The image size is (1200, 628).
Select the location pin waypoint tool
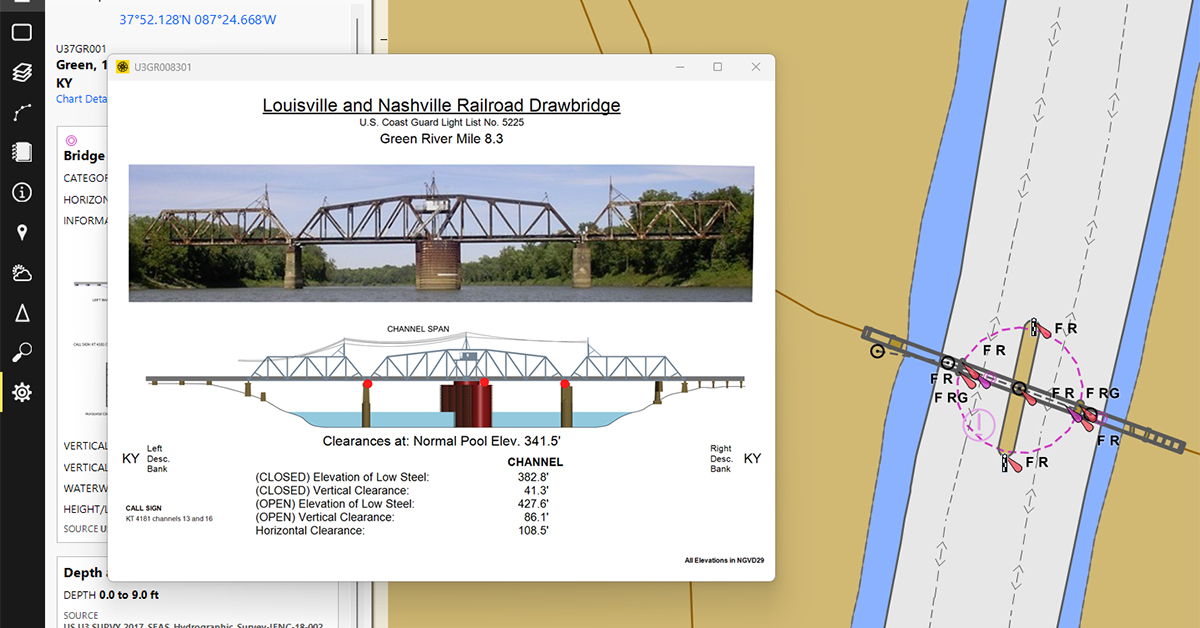point(22,233)
